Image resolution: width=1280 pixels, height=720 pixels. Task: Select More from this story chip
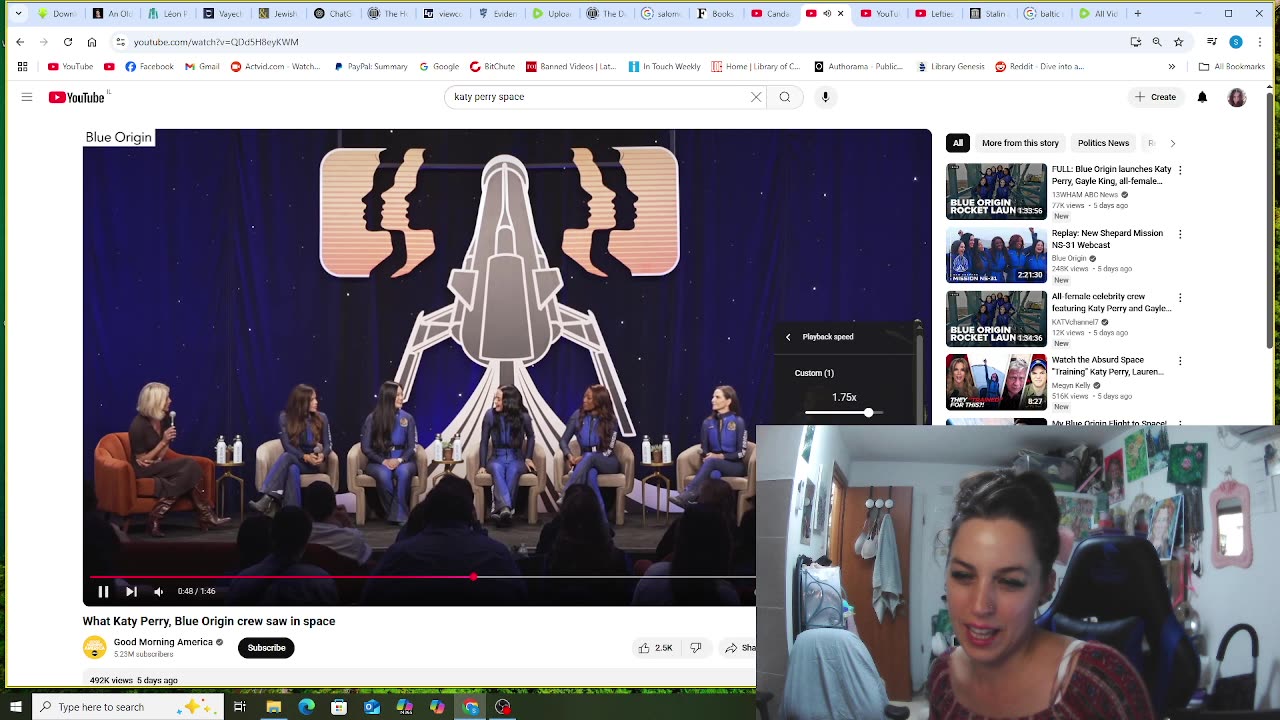(1020, 143)
